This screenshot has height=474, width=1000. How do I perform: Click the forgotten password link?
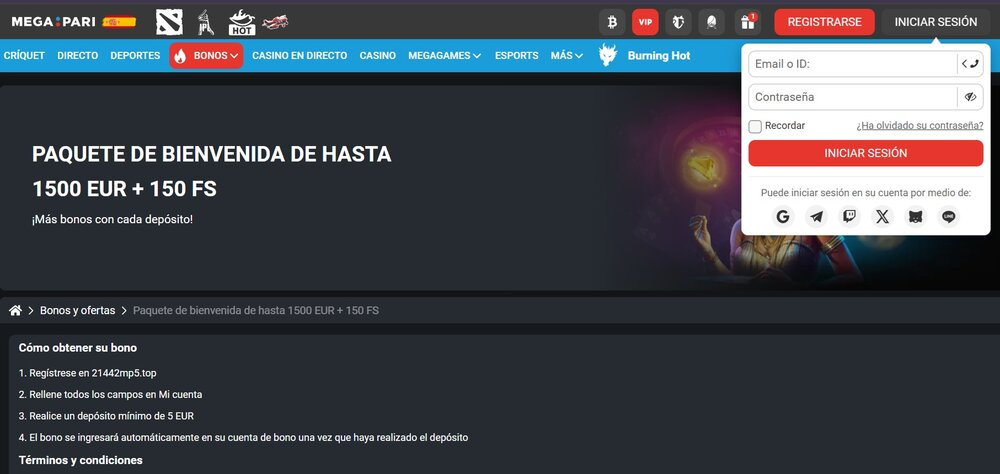tap(920, 126)
